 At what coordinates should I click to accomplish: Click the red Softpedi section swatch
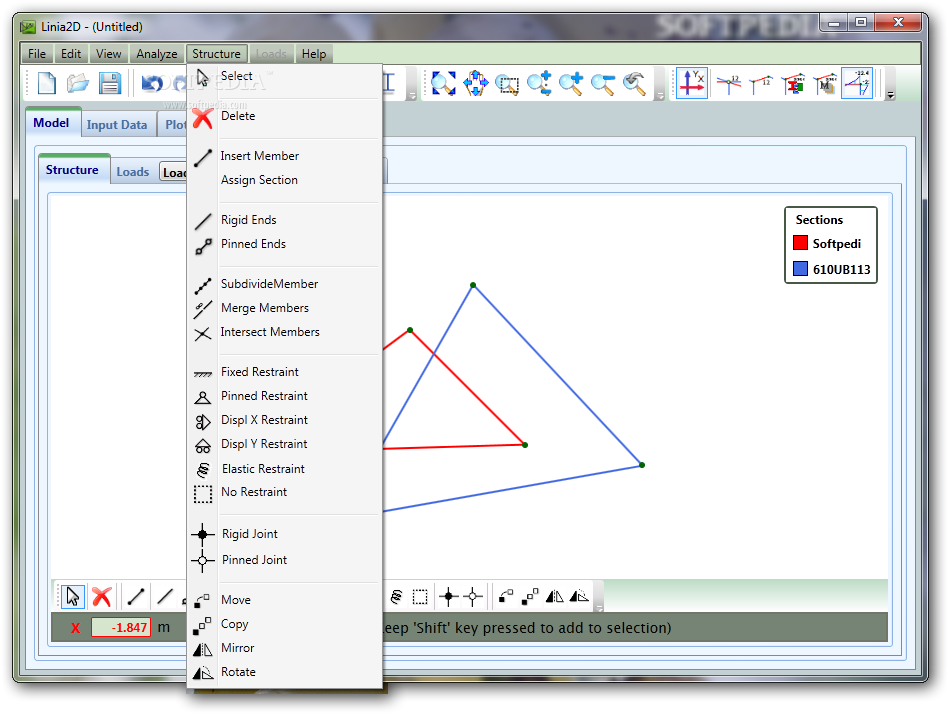click(800, 243)
